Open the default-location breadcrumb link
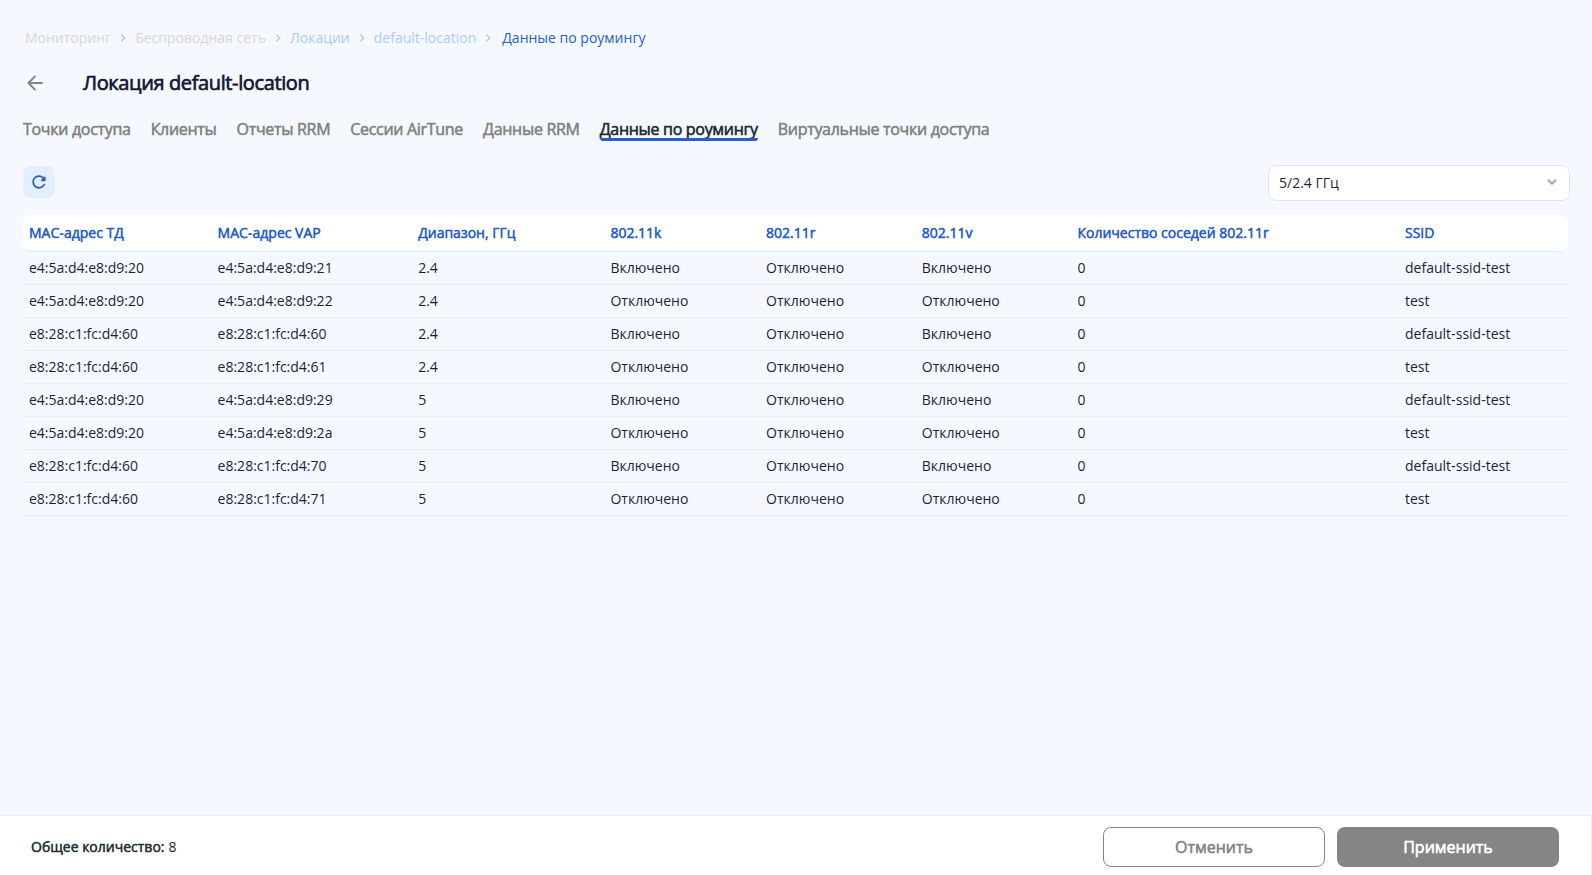The width and height of the screenshot is (1592, 875). (x=425, y=38)
